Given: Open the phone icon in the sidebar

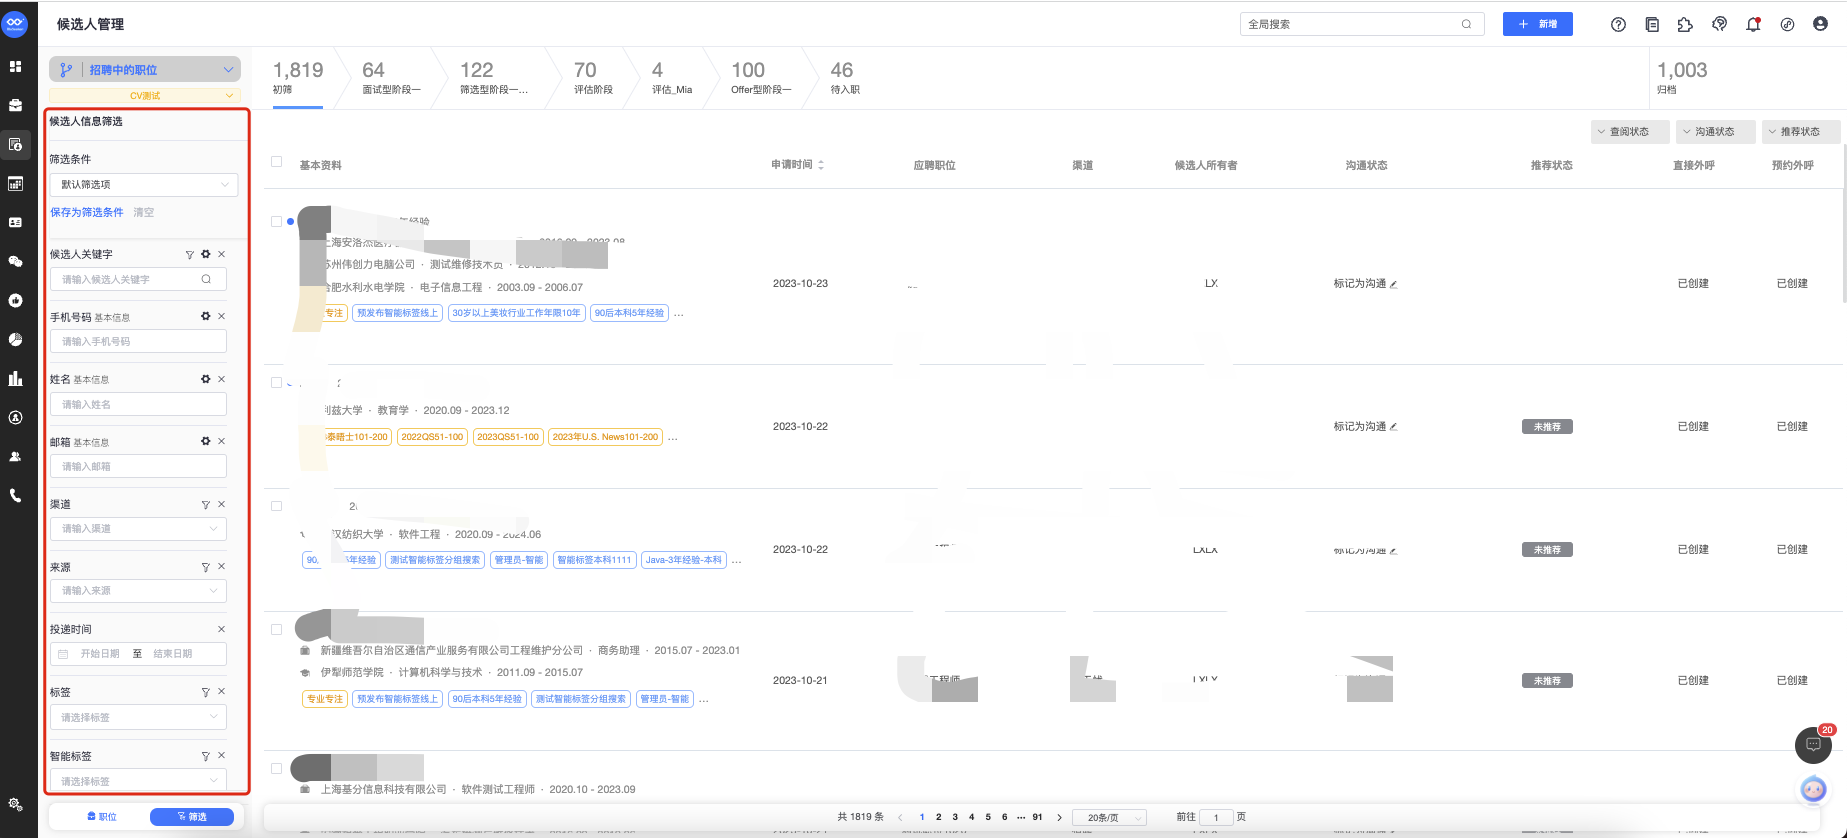Looking at the screenshot, I should point(15,496).
